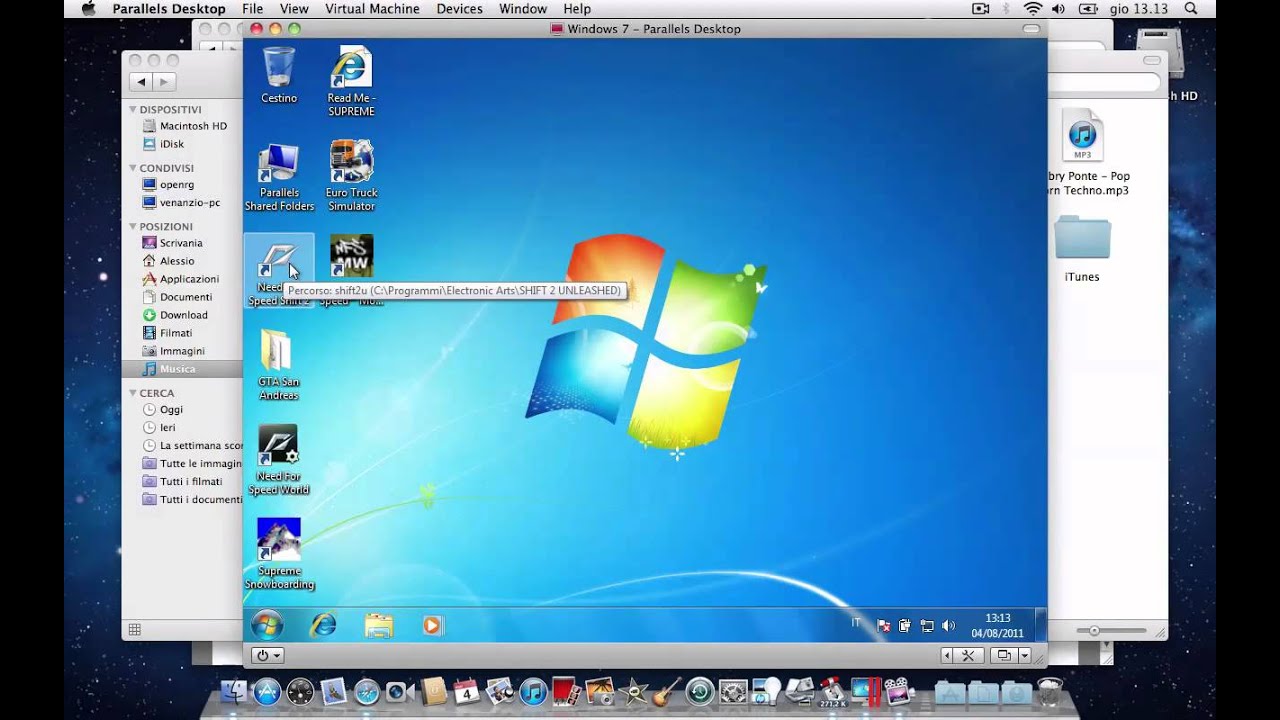The image size is (1280, 720).
Task: Select the iTunes folder in Finder window
Action: coord(1082,249)
